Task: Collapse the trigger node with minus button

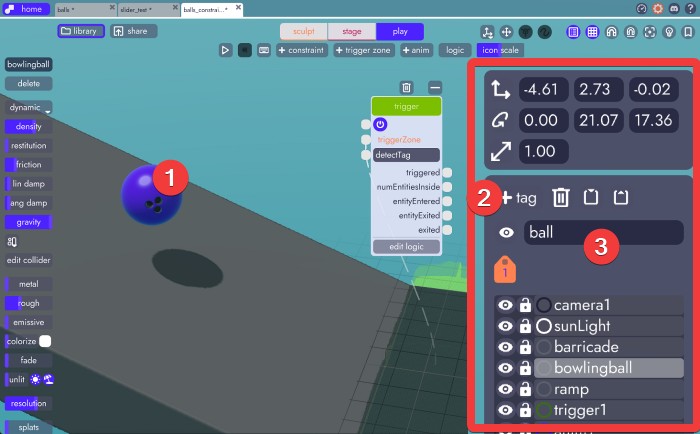Action: point(435,88)
